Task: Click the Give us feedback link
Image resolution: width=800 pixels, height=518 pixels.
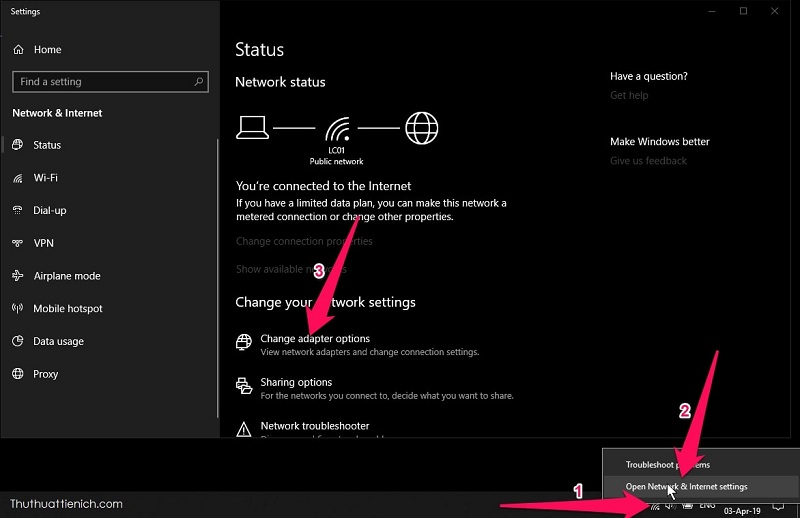Action: [648, 161]
